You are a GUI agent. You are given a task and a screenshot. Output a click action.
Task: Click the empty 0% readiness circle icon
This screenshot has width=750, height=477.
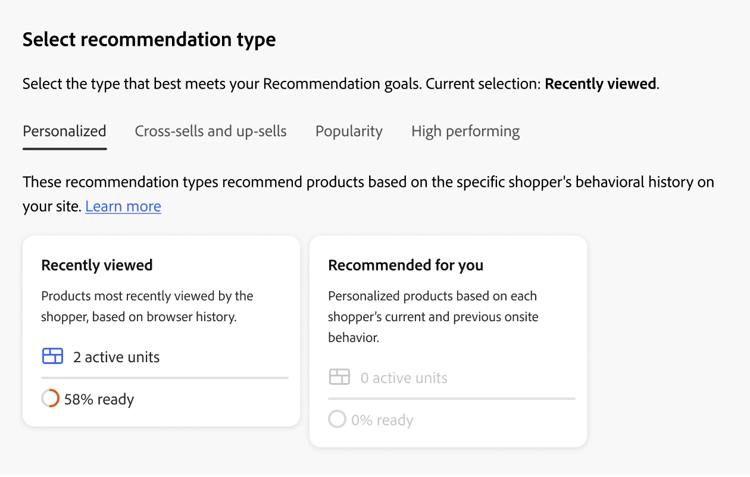tap(337, 420)
